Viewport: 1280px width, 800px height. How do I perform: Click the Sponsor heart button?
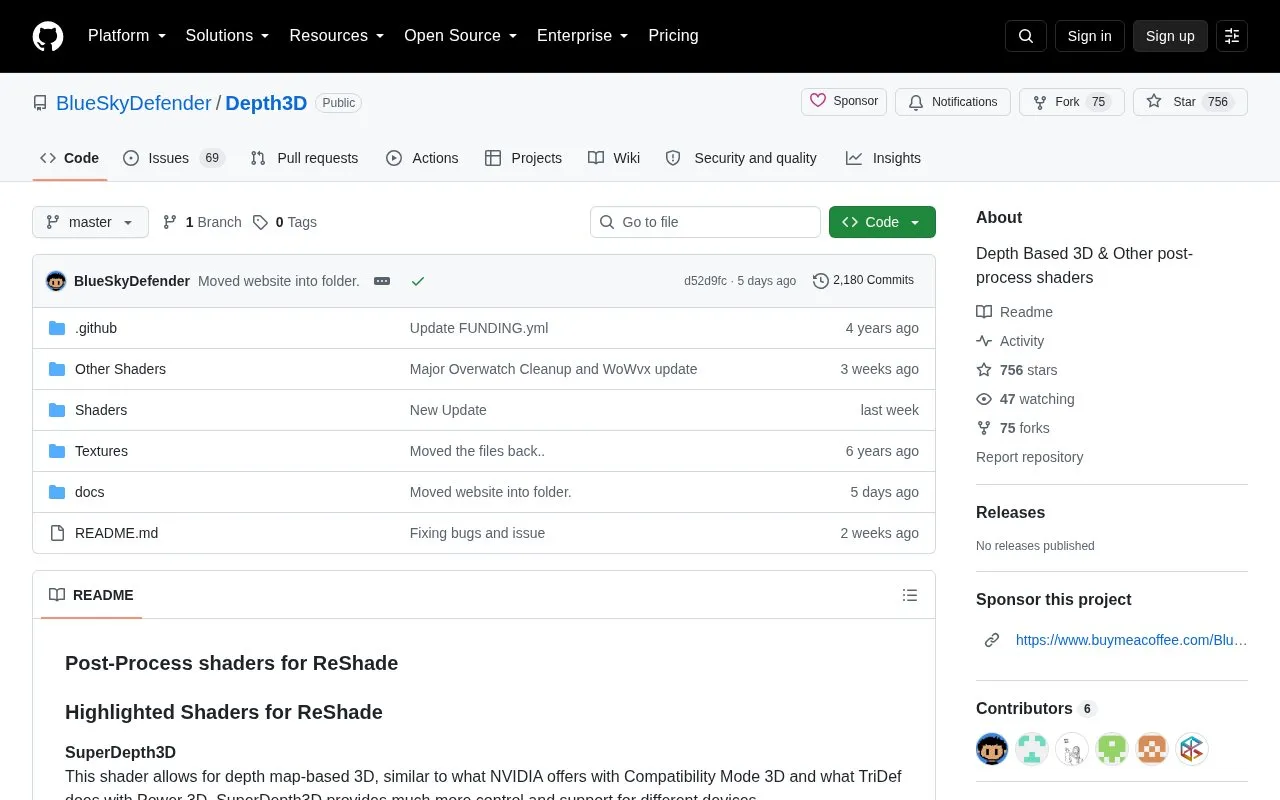(x=844, y=102)
